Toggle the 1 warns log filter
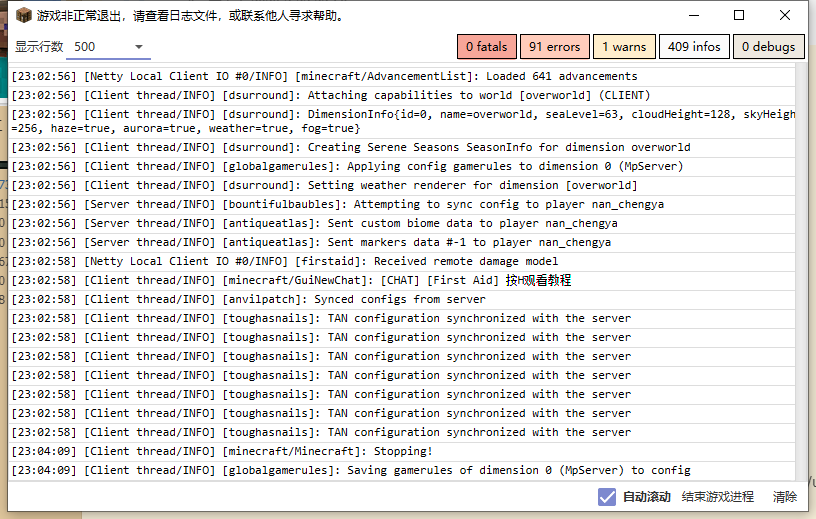Viewport: 816px width, 519px height. tap(623, 46)
